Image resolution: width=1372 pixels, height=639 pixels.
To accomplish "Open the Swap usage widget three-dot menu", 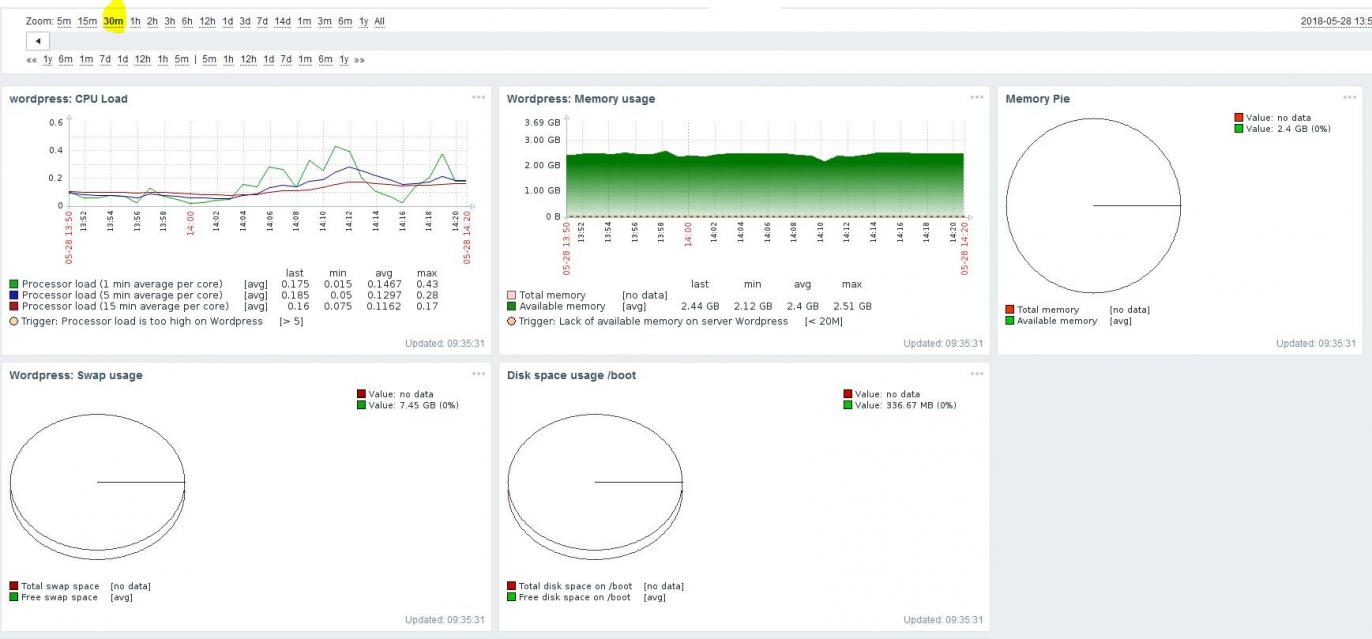I will pos(478,373).
